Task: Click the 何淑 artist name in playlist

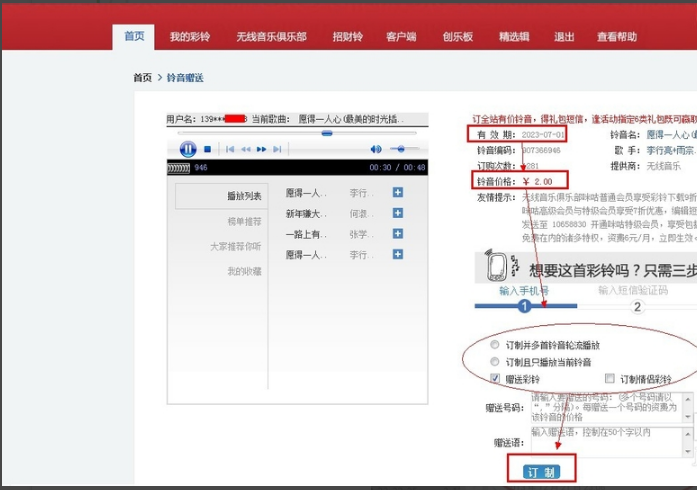Action: coord(361,213)
